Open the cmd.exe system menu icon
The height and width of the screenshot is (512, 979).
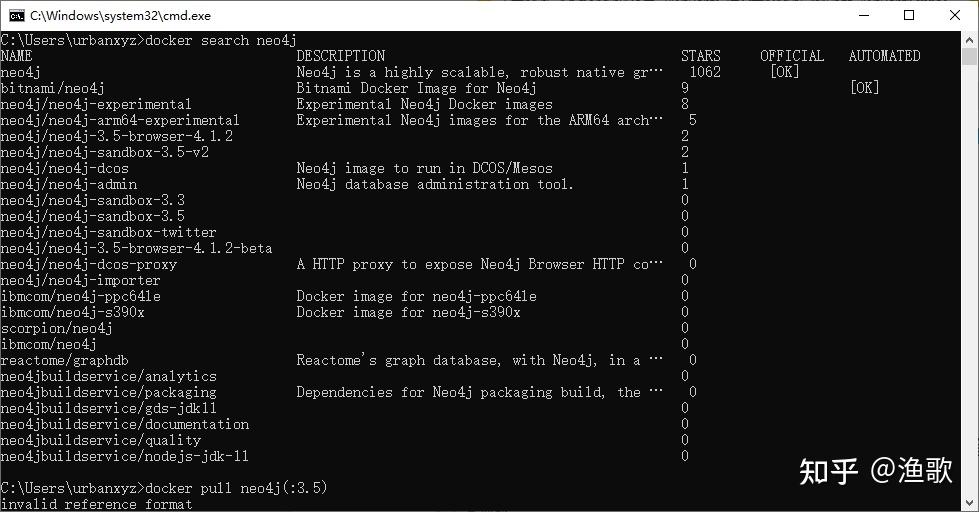pos(16,16)
